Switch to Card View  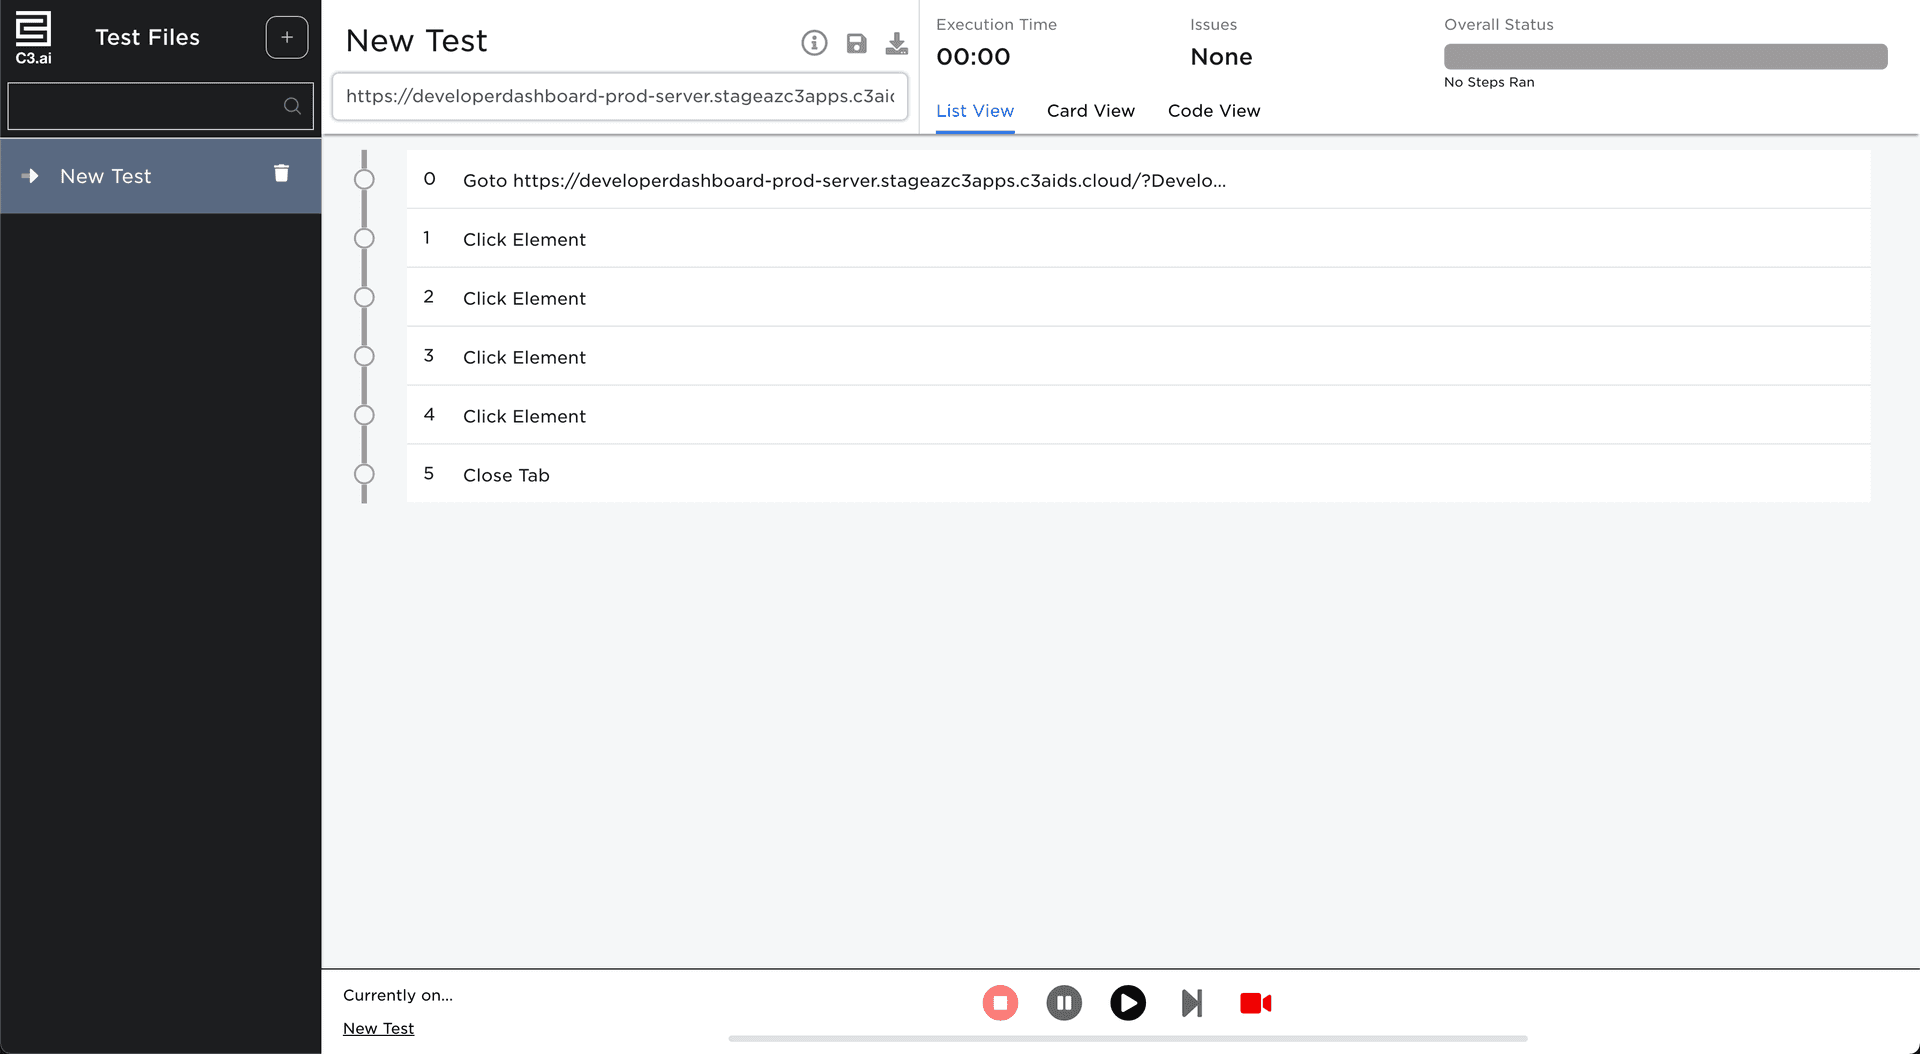point(1090,111)
